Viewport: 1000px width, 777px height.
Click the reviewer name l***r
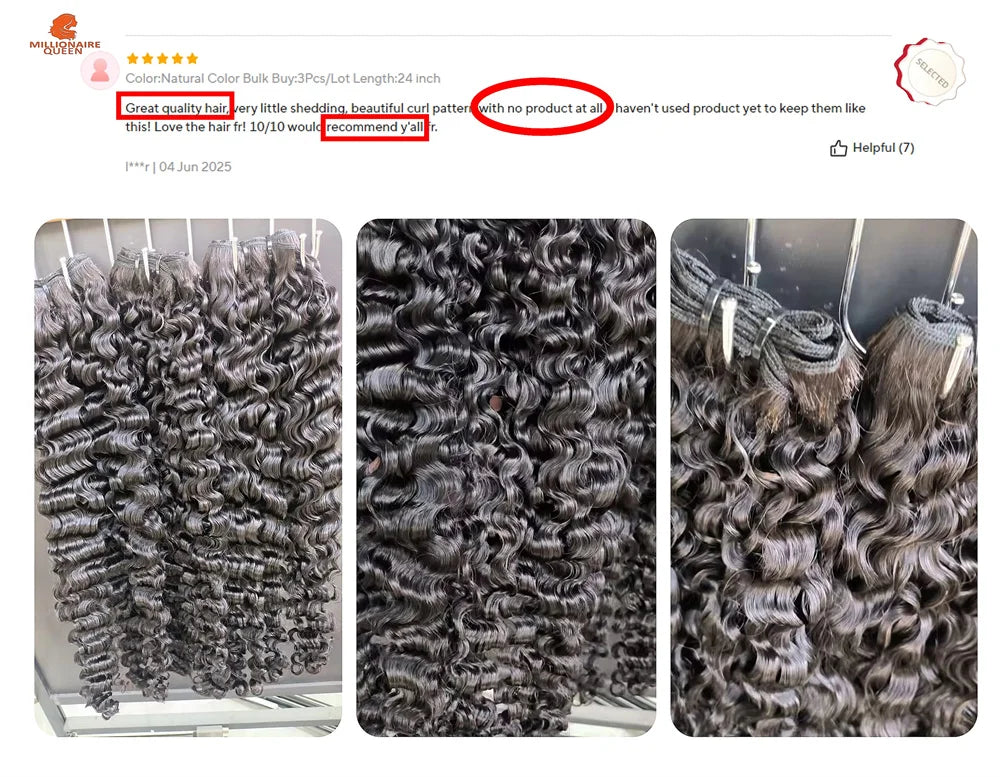pos(137,166)
